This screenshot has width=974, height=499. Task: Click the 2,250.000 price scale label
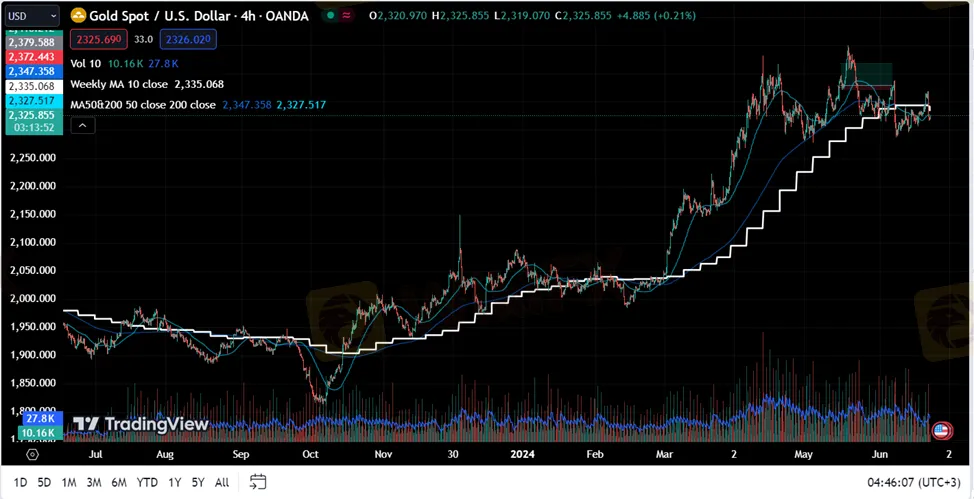click(x=34, y=158)
